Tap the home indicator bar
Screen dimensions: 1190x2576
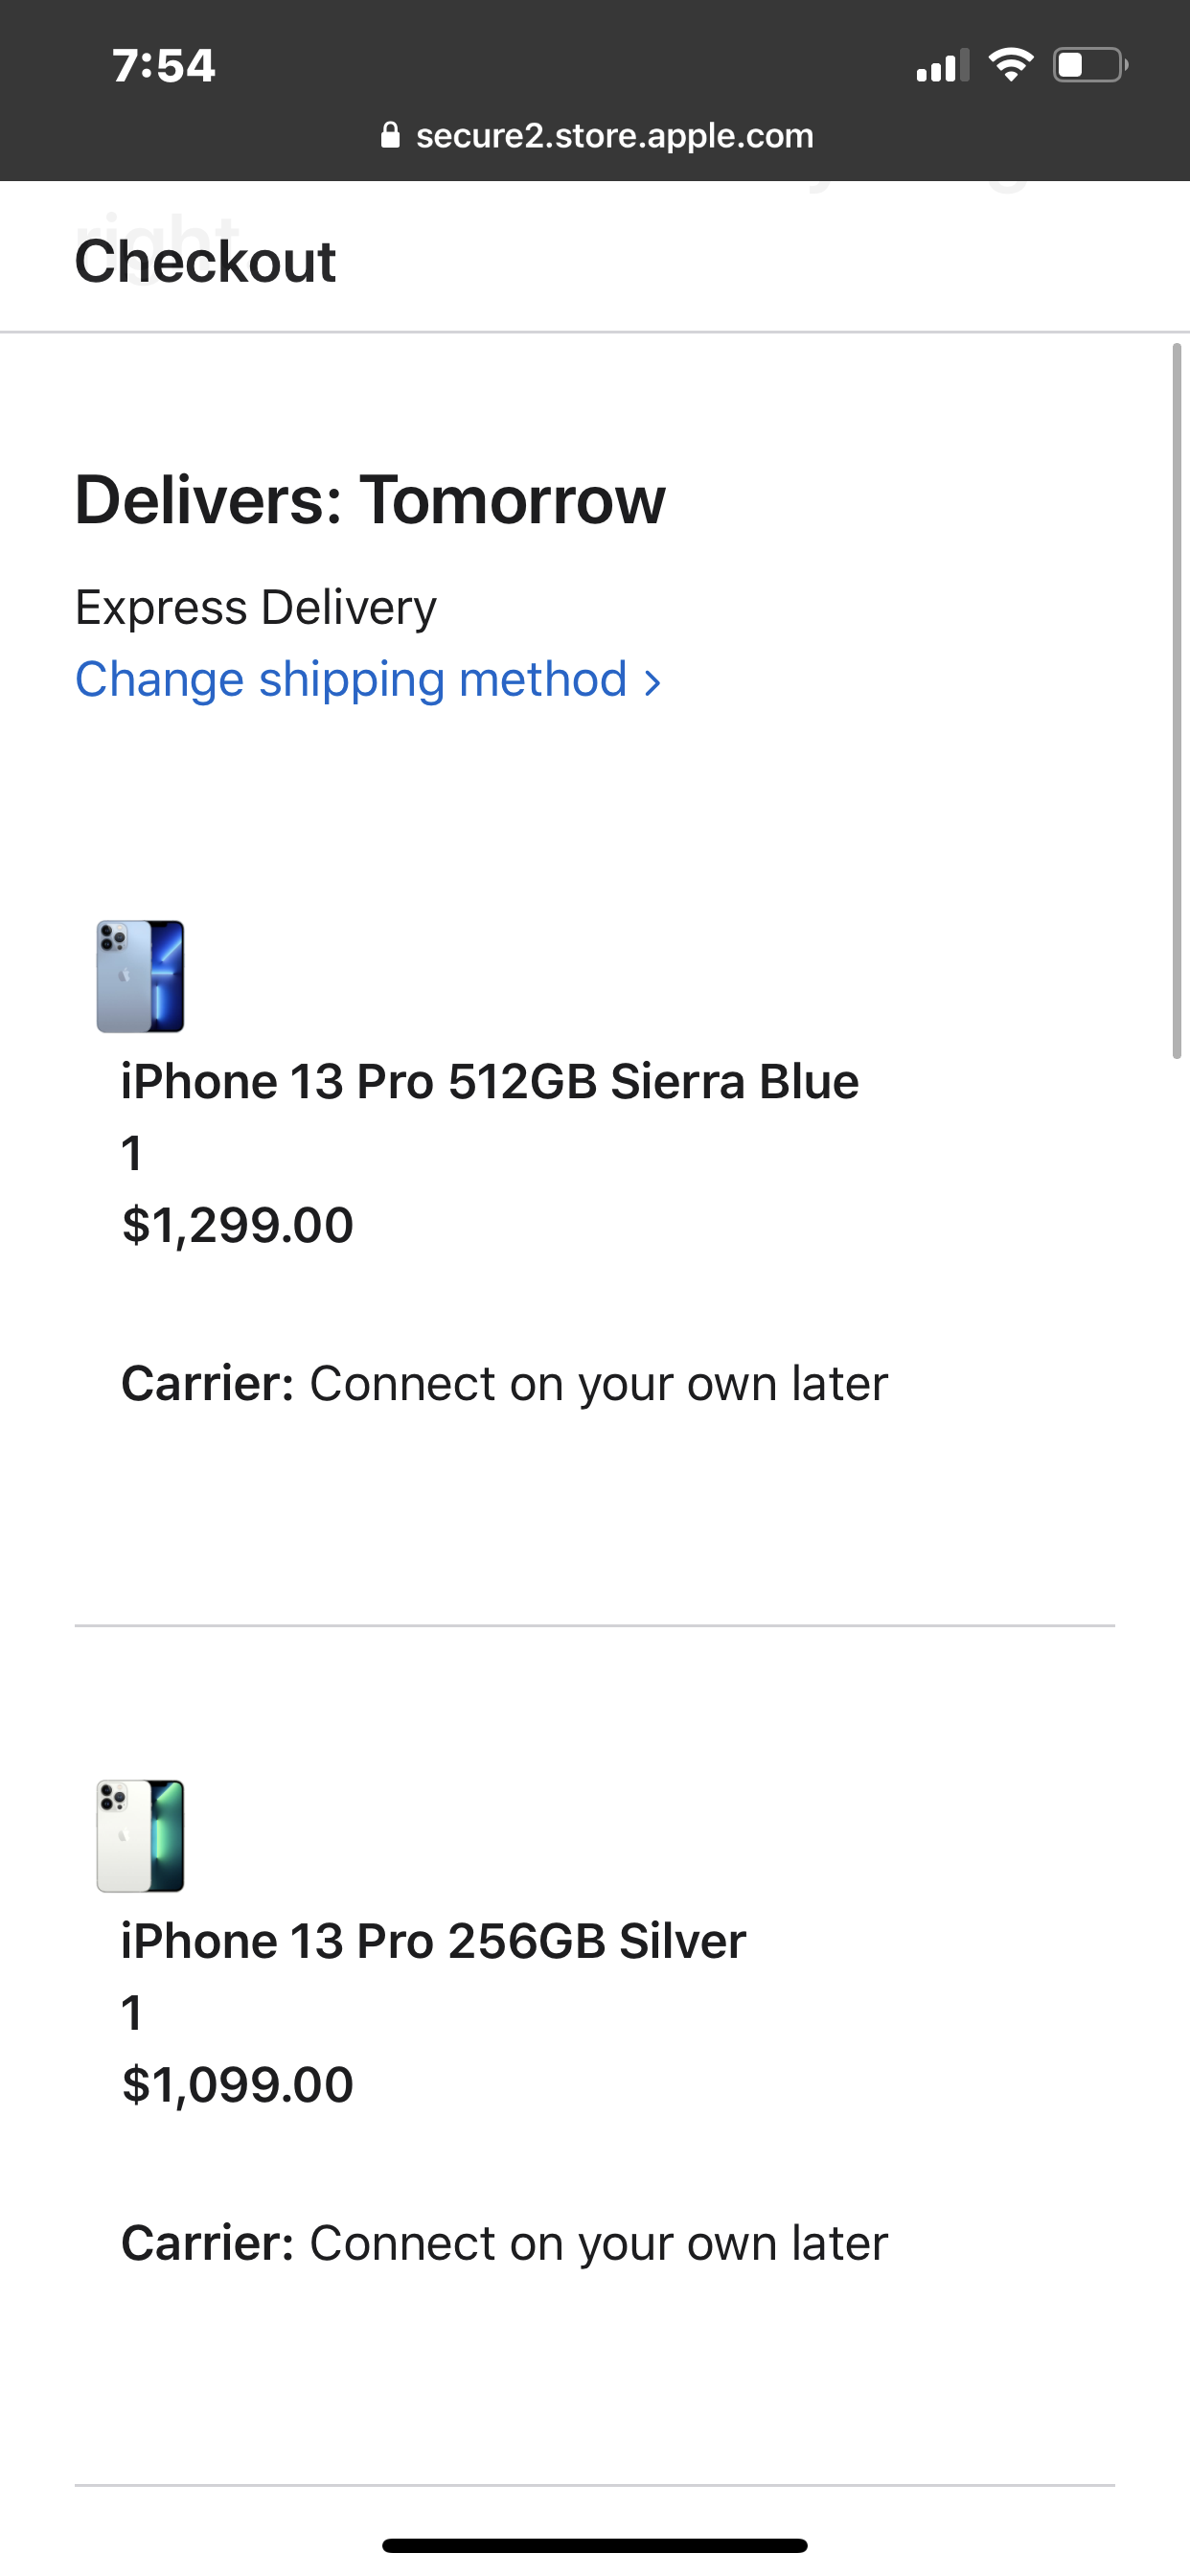[595, 2545]
